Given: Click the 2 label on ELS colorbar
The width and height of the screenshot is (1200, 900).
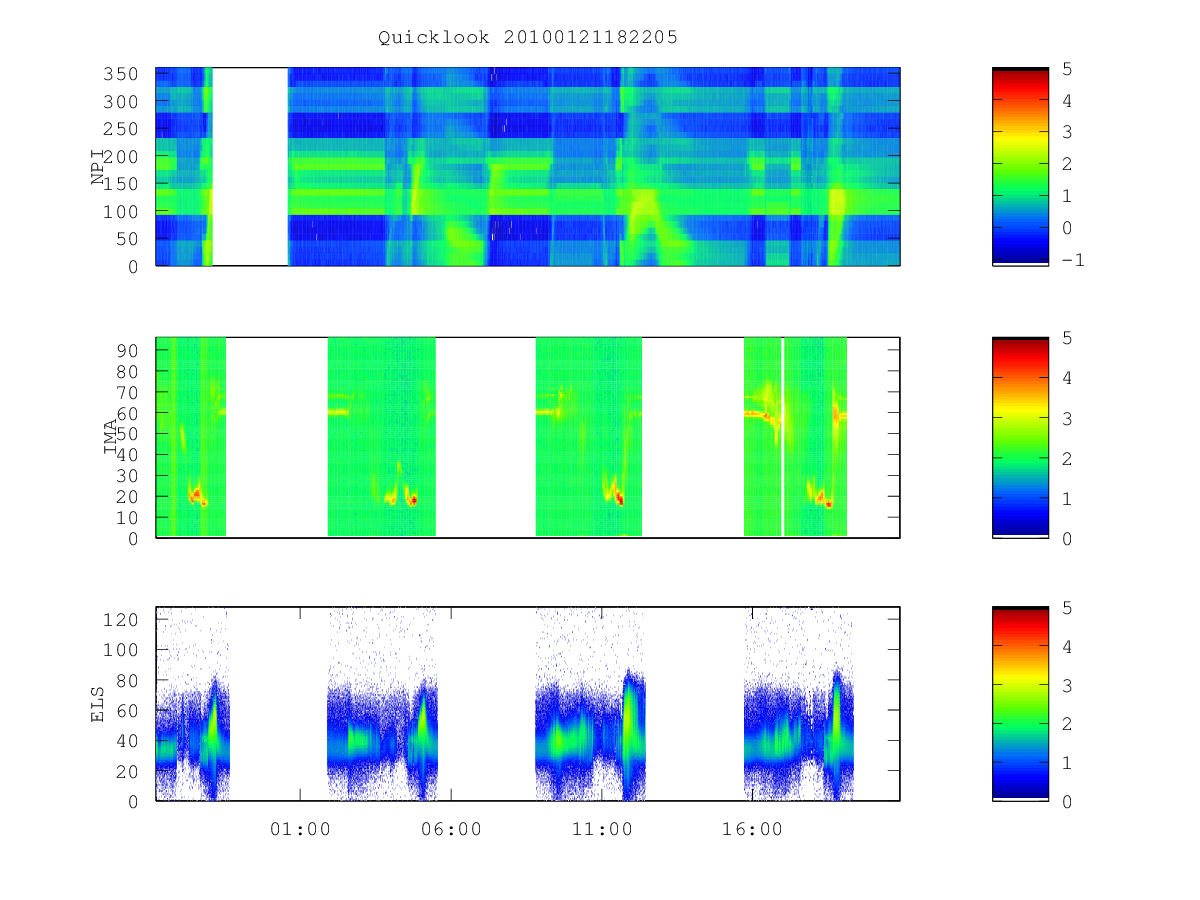Looking at the screenshot, I should tap(1067, 724).
